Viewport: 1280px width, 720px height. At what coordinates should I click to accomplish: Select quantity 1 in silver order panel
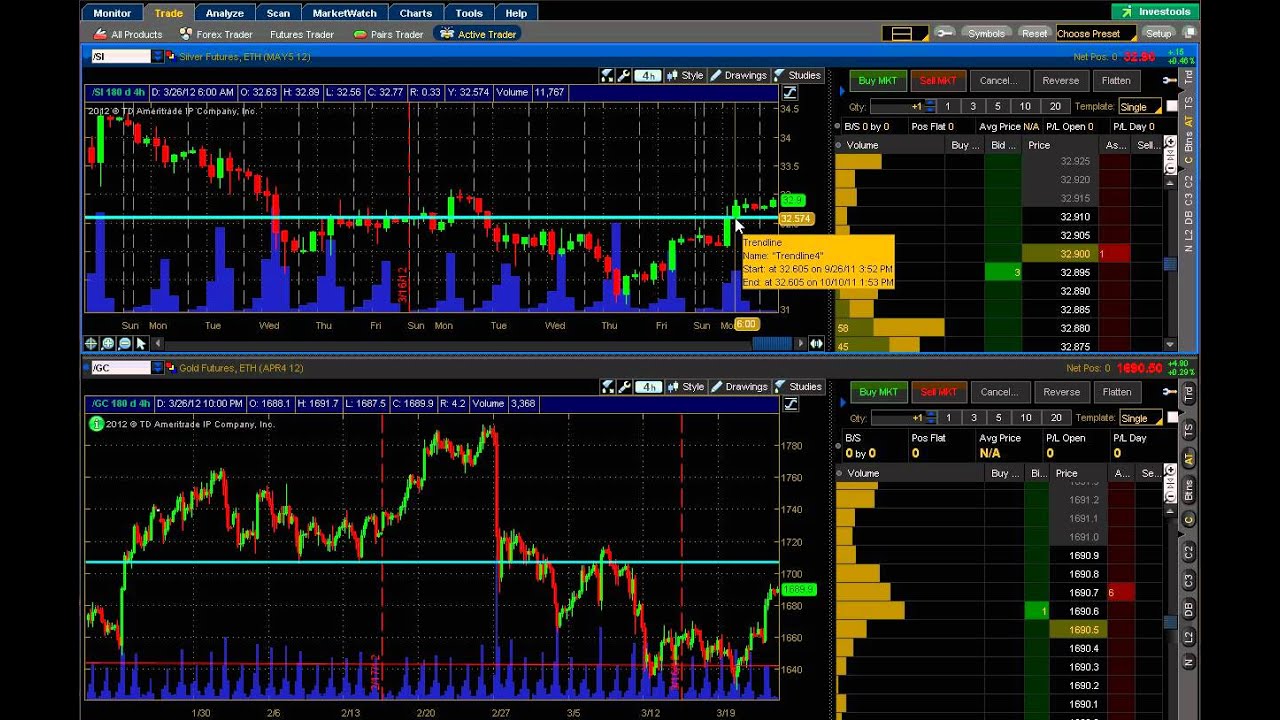[948, 106]
